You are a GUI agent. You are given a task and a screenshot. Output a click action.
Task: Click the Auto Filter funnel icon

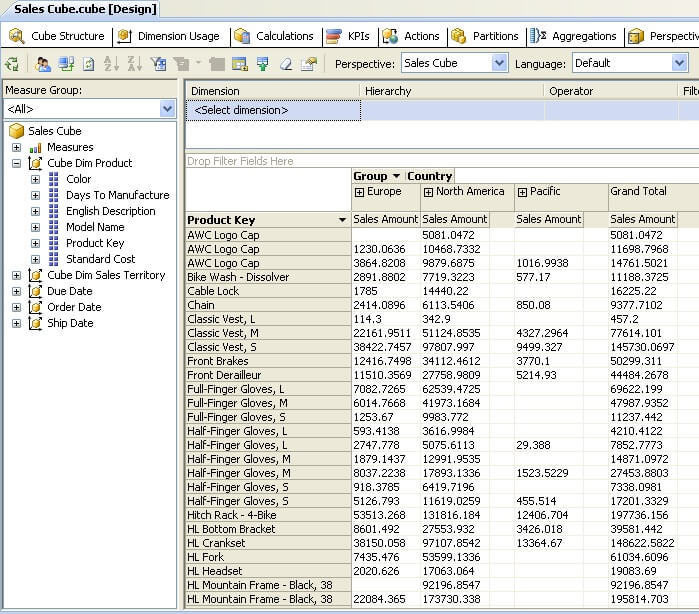point(158,64)
